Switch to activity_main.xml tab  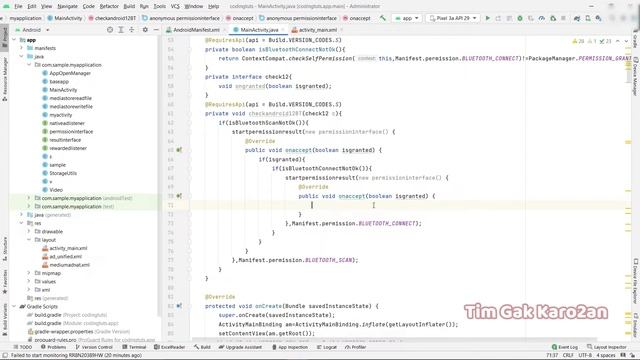click(x=315, y=30)
